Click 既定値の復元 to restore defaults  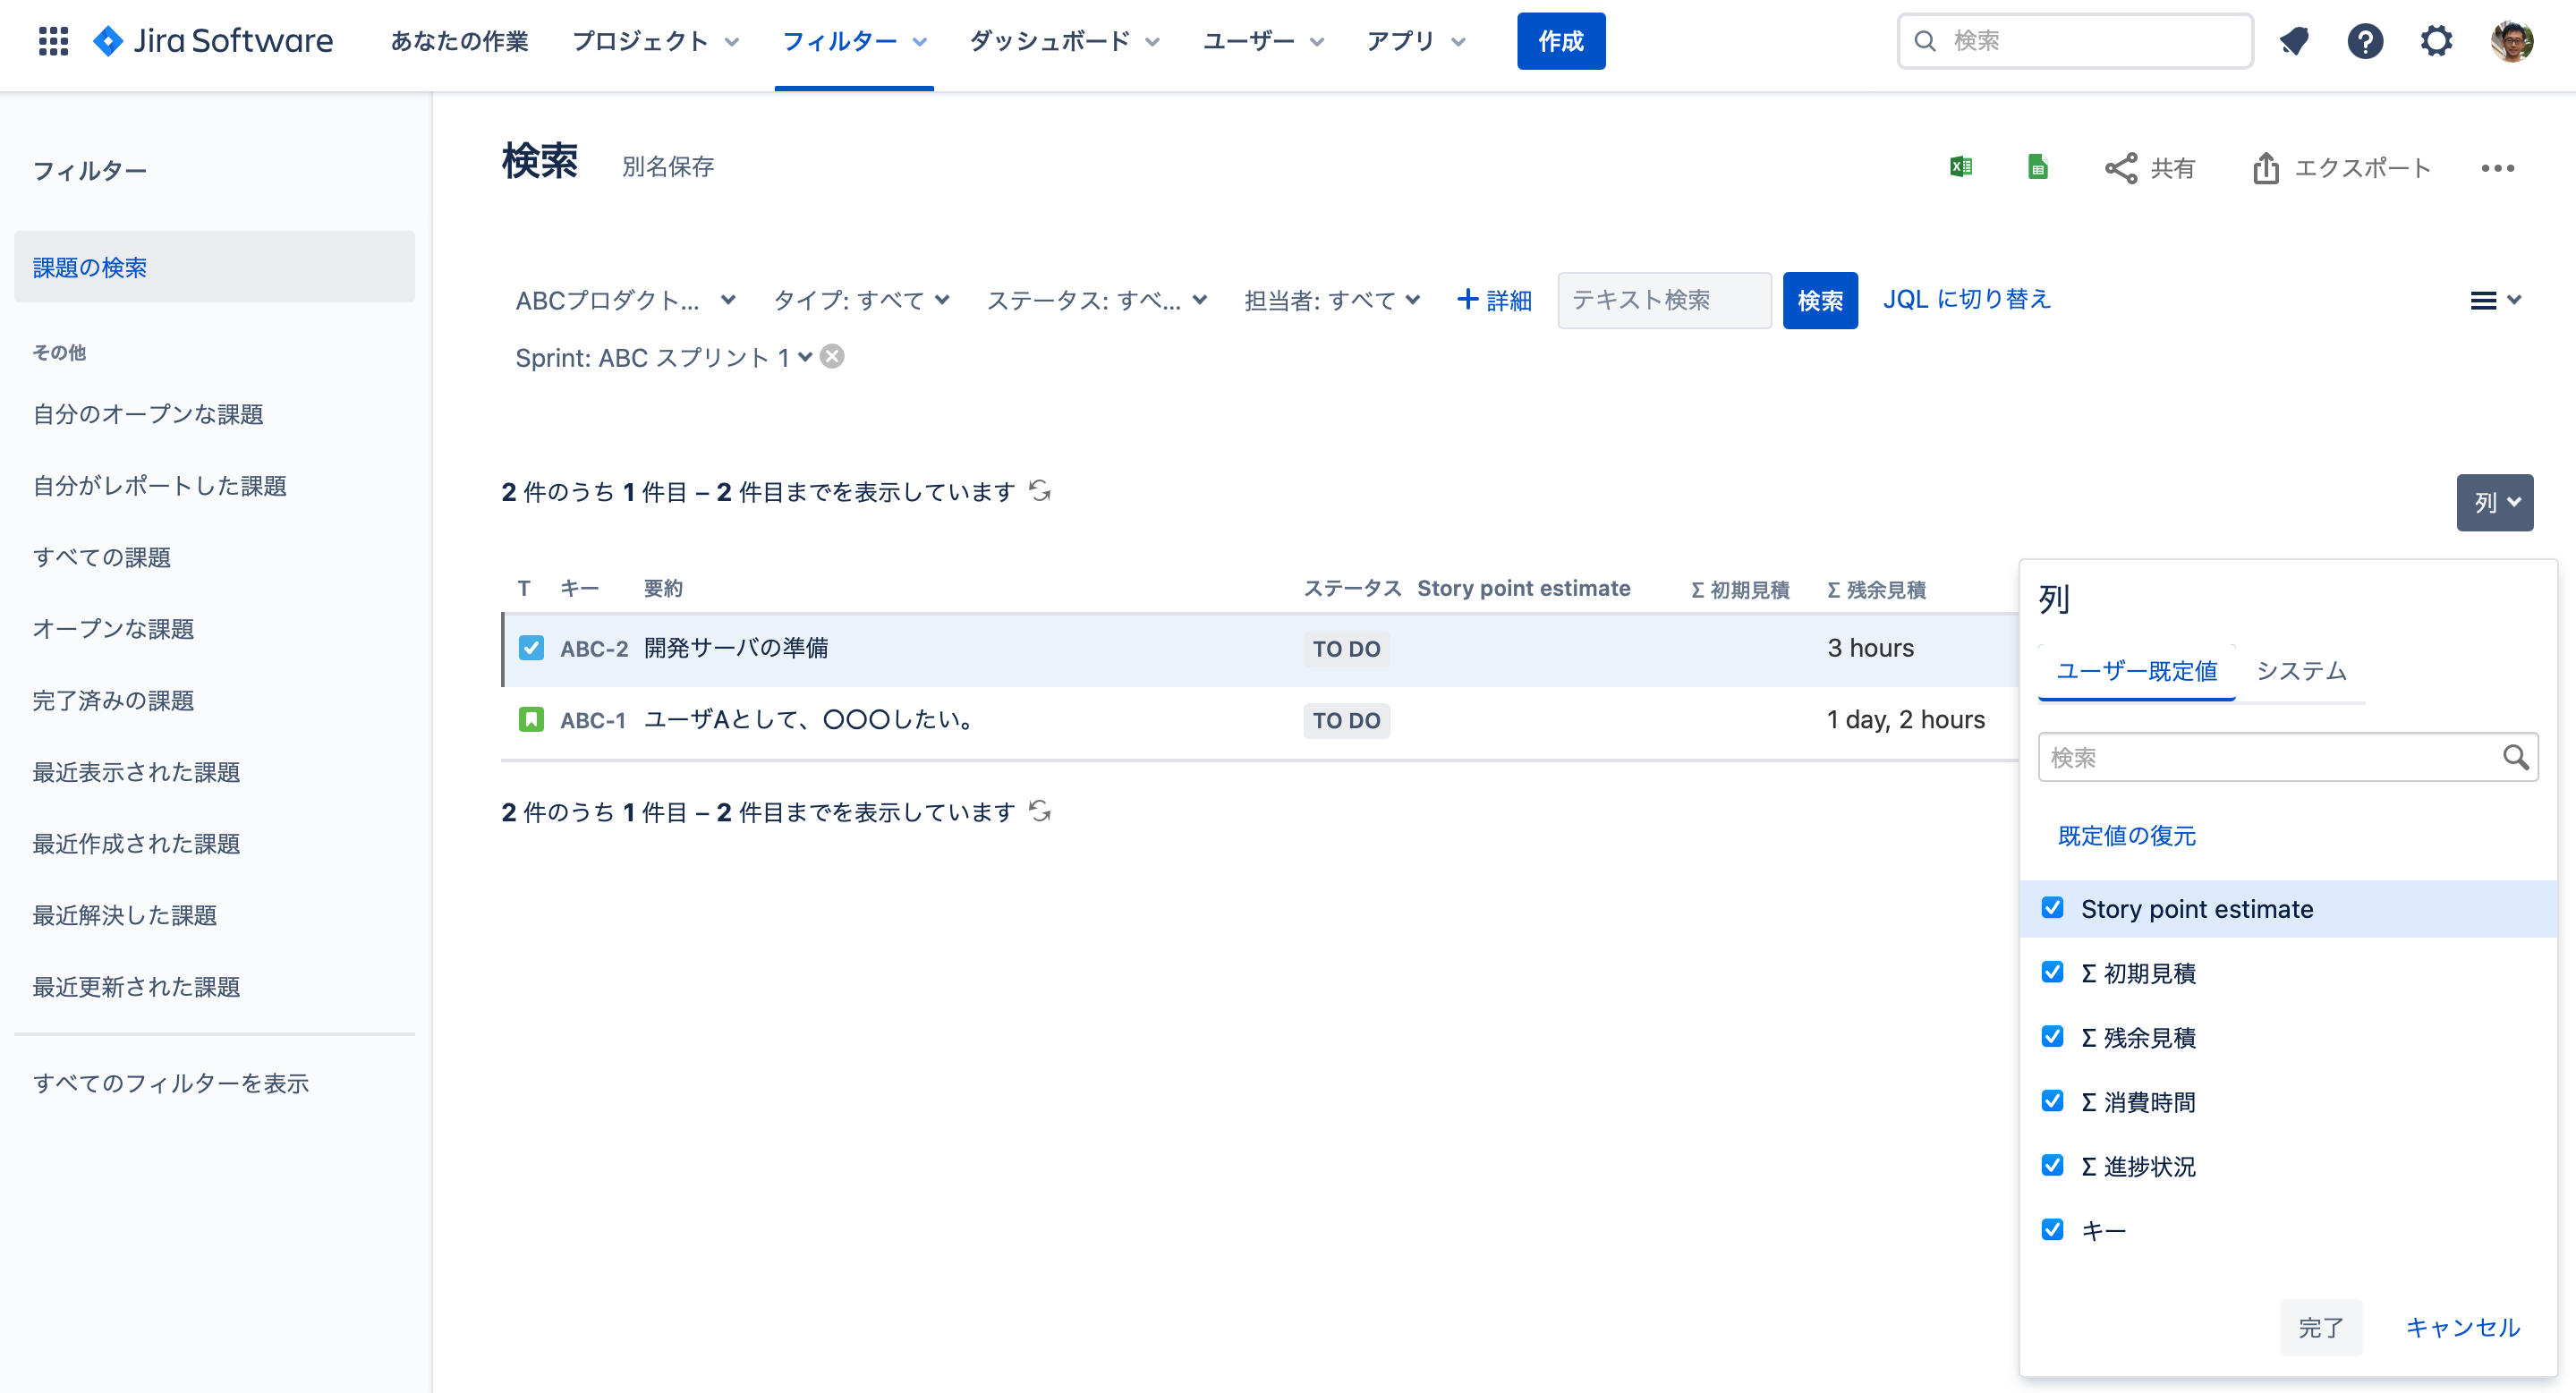(x=2127, y=836)
